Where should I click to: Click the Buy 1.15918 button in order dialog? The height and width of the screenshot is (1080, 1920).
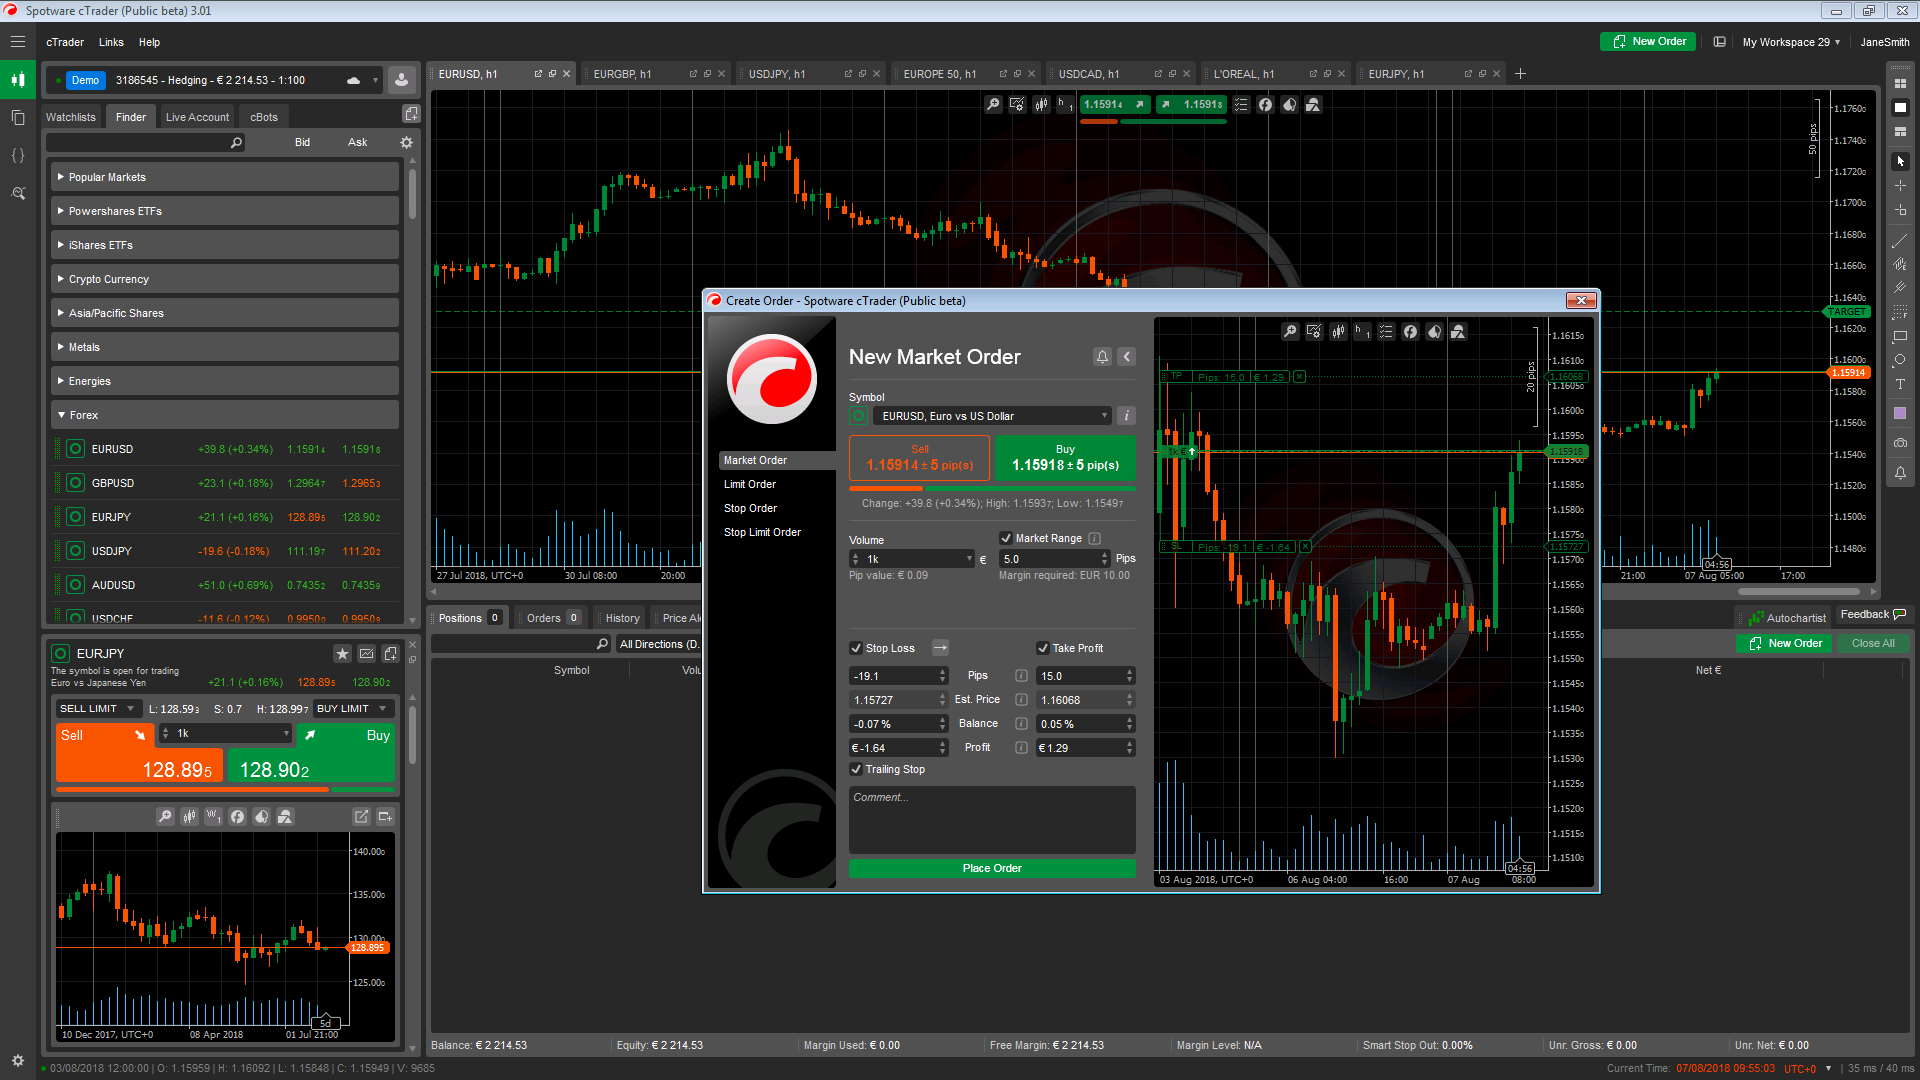1065,458
